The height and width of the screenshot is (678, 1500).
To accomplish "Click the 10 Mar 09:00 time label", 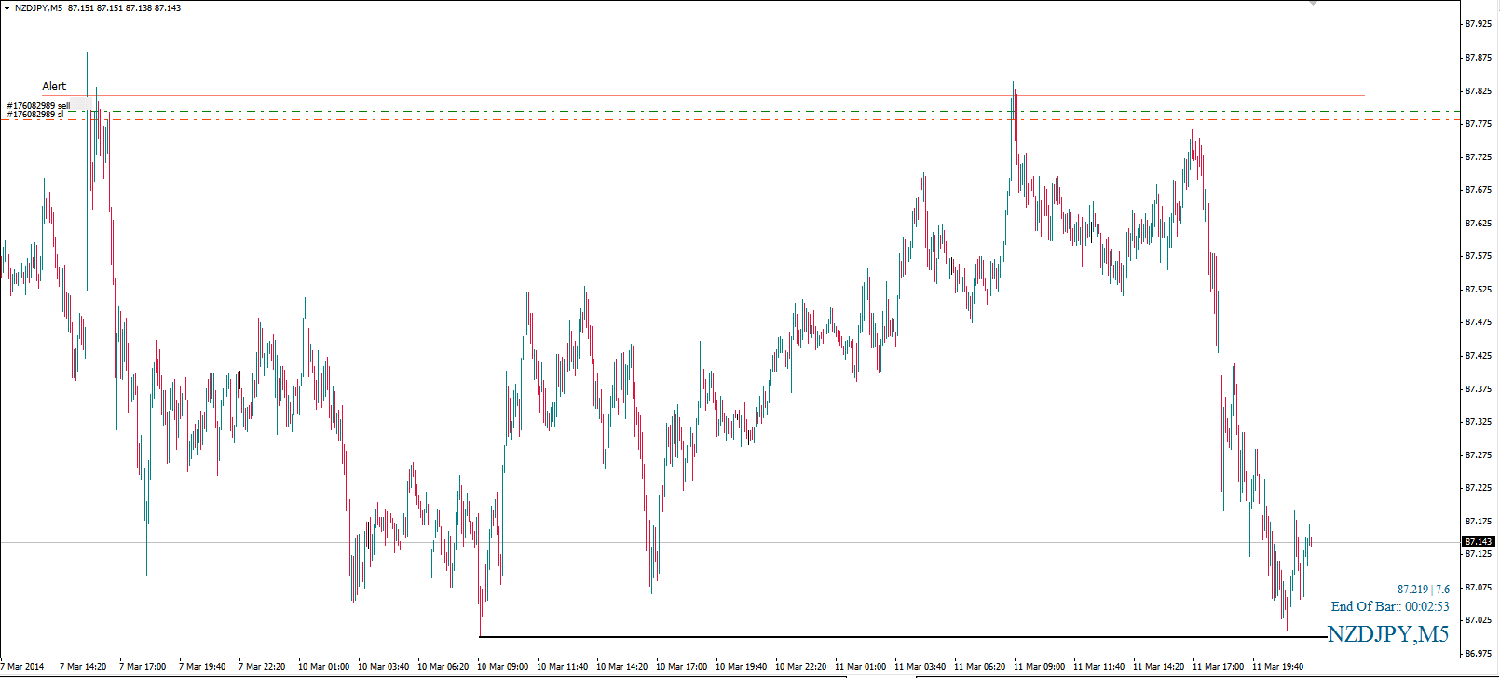I will tap(503, 666).
